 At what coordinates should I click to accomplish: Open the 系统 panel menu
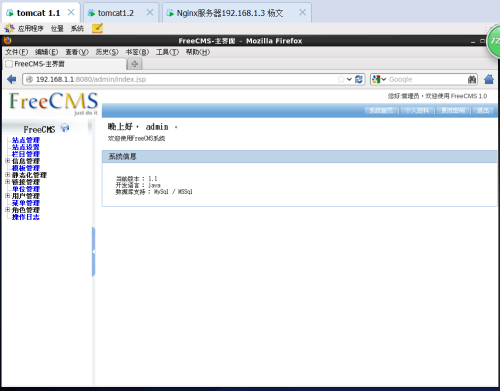pos(77,29)
